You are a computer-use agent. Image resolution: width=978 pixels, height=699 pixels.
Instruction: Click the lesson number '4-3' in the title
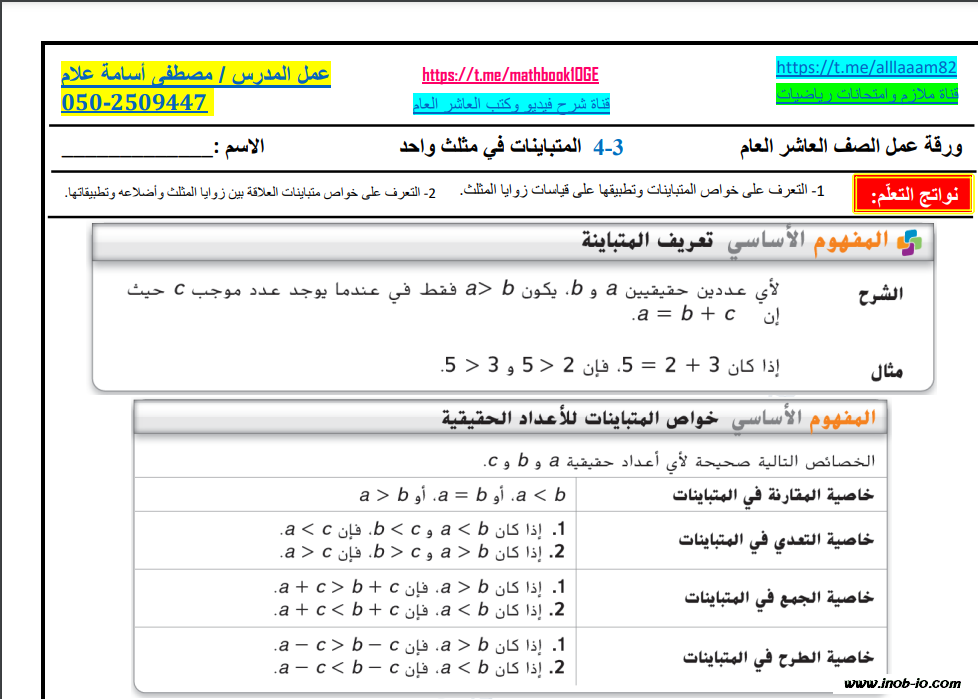pyautogui.click(x=608, y=148)
